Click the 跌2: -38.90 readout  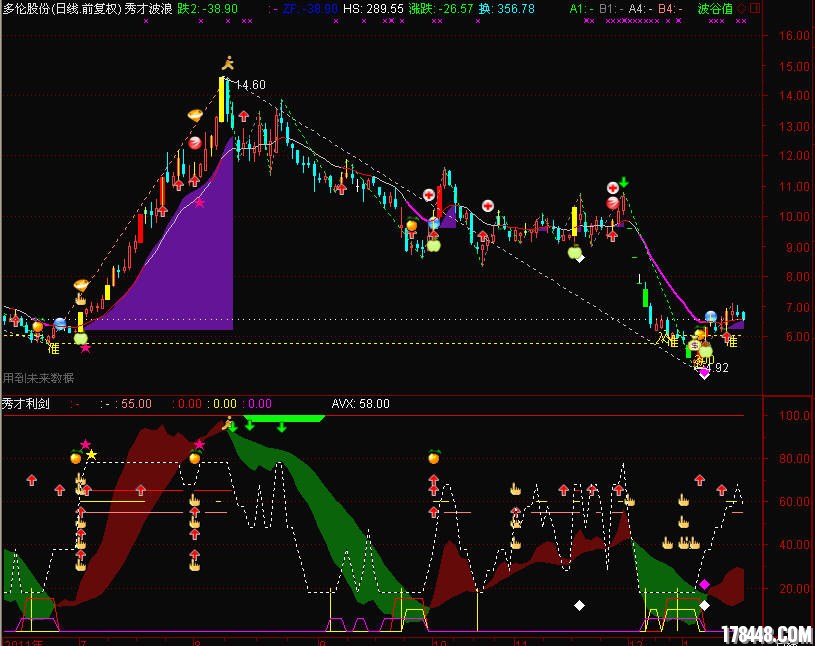(x=207, y=9)
